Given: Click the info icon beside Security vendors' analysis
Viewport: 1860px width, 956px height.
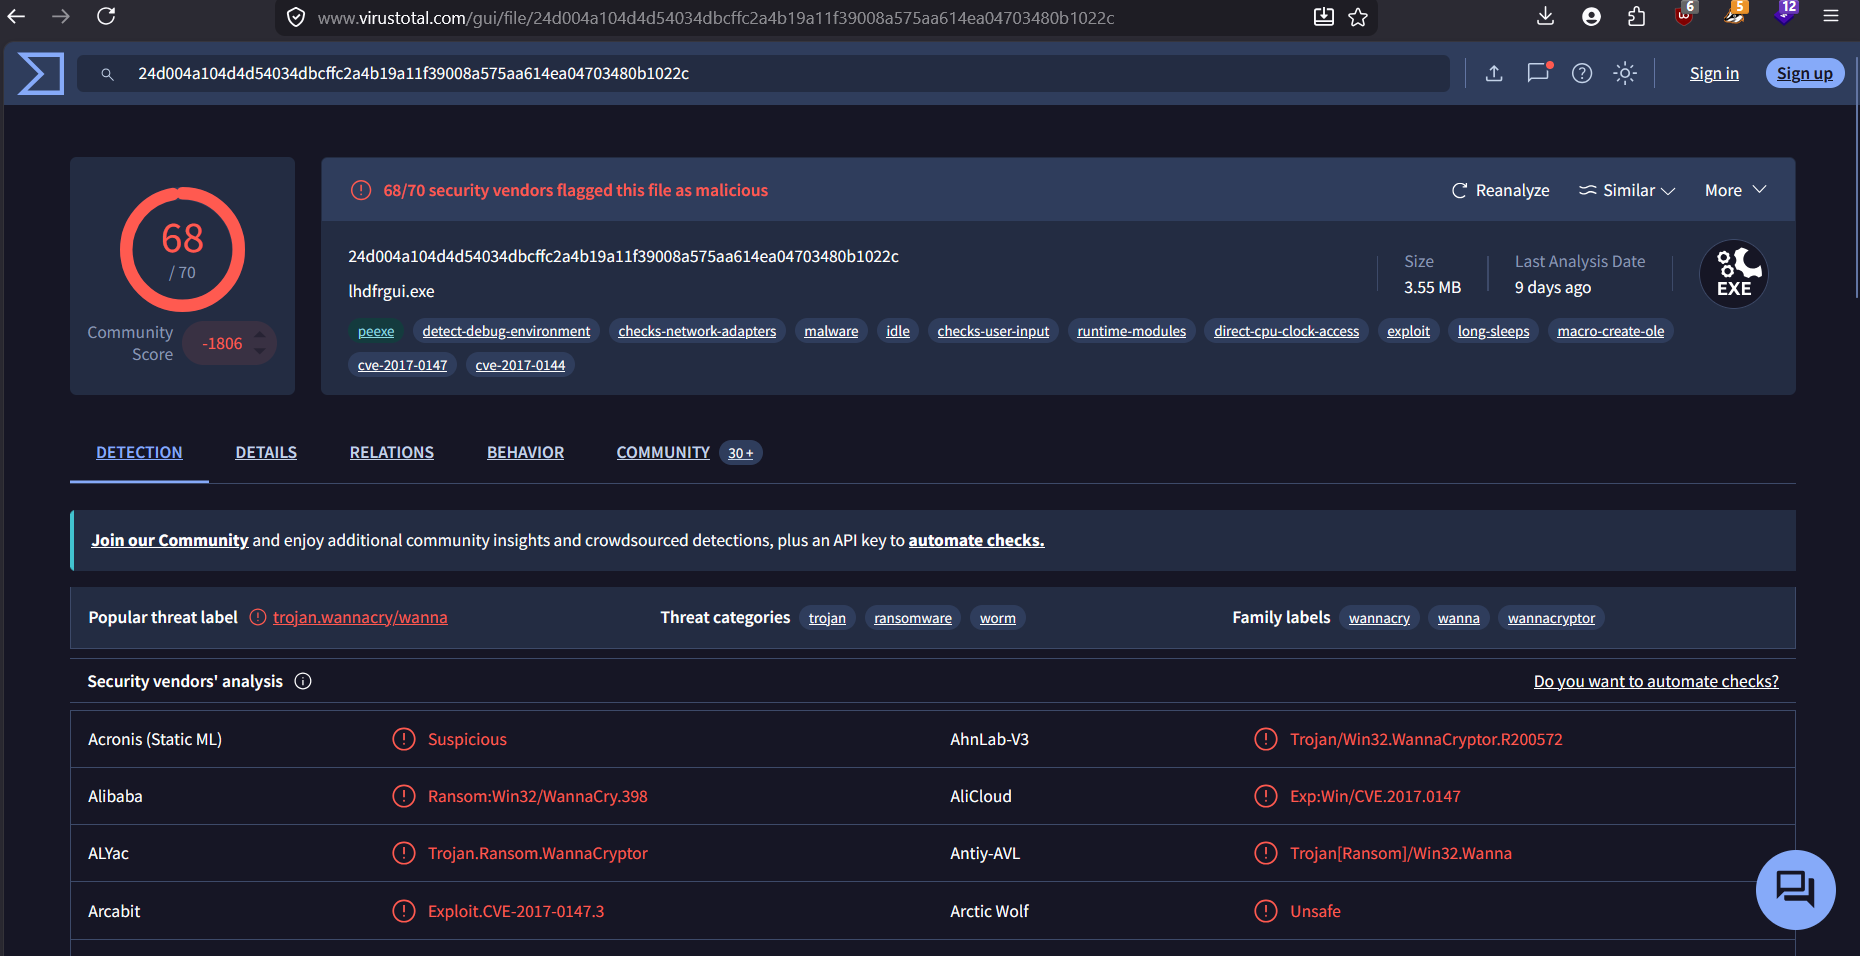Looking at the screenshot, I should pyautogui.click(x=303, y=681).
